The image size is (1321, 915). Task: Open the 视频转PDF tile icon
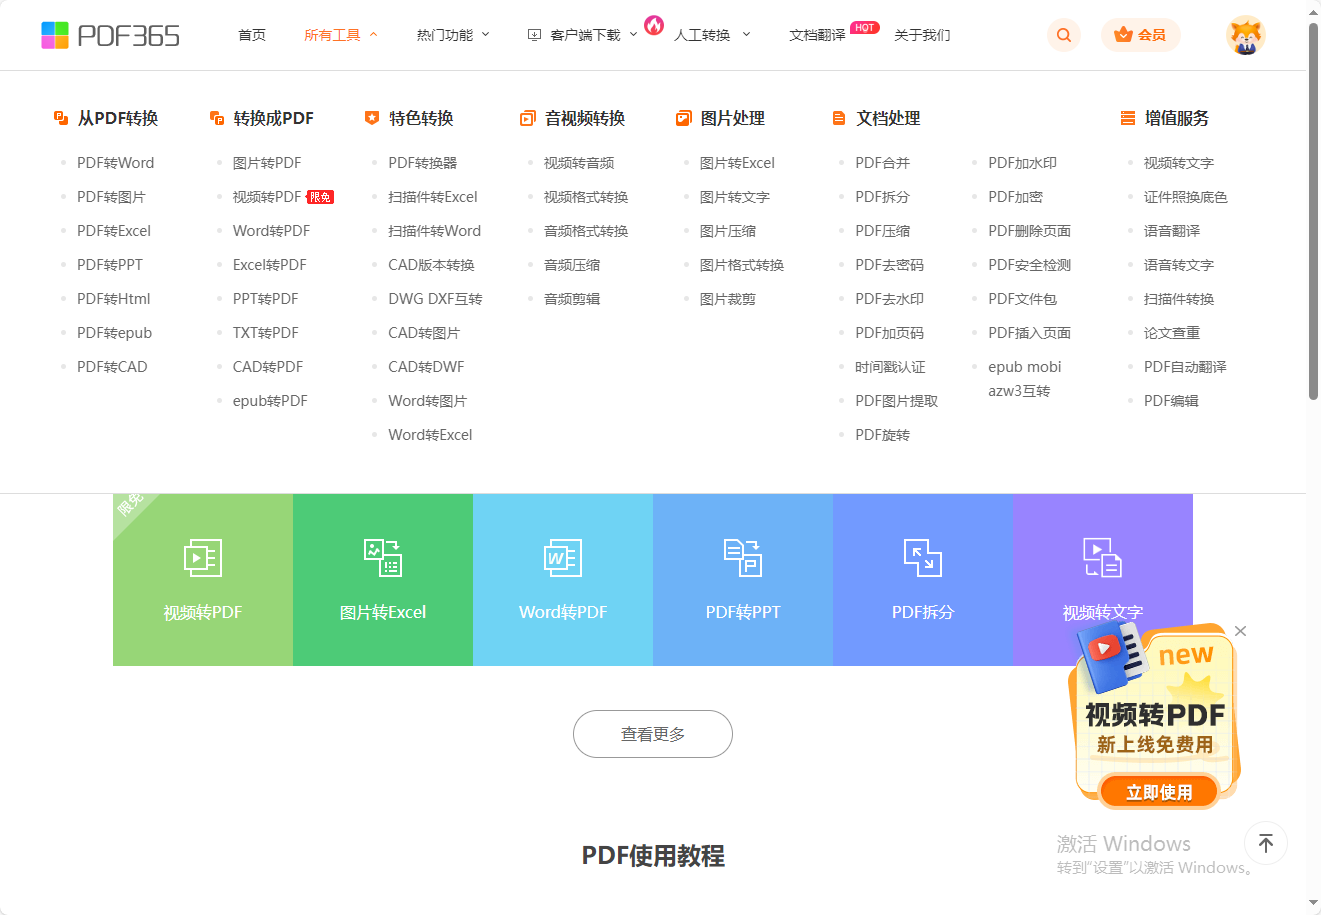tap(203, 558)
